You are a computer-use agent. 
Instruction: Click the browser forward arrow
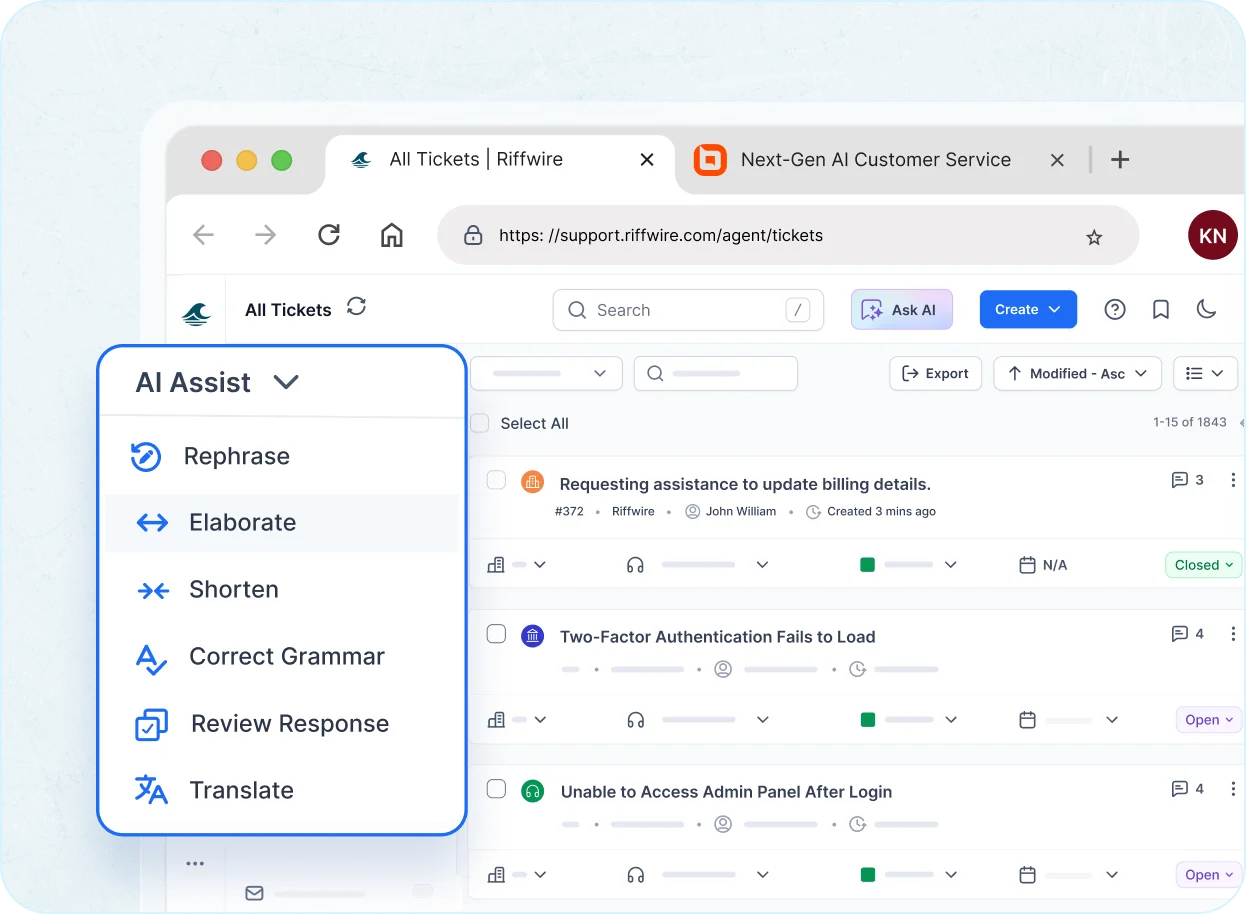click(x=265, y=235)
